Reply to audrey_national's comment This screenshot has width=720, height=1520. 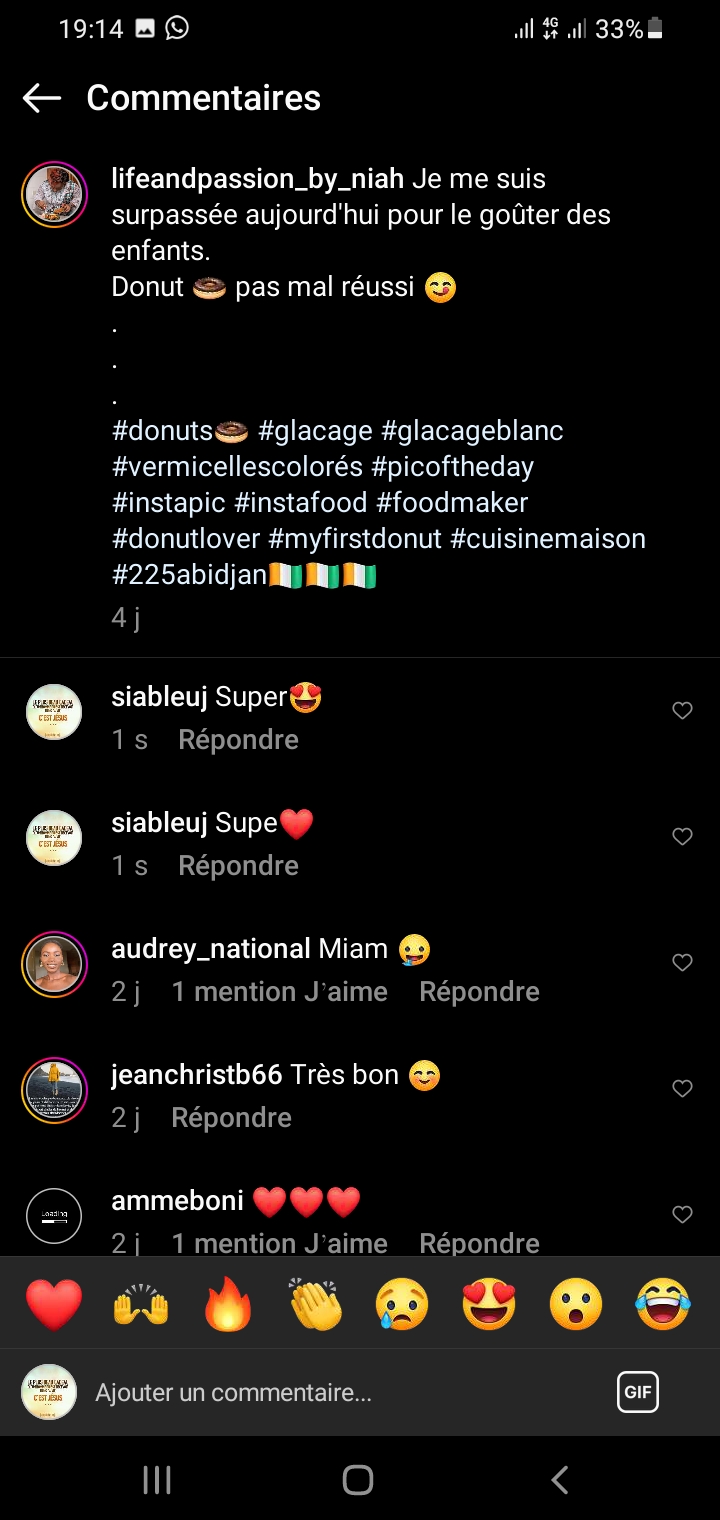(x=479, y=992)
